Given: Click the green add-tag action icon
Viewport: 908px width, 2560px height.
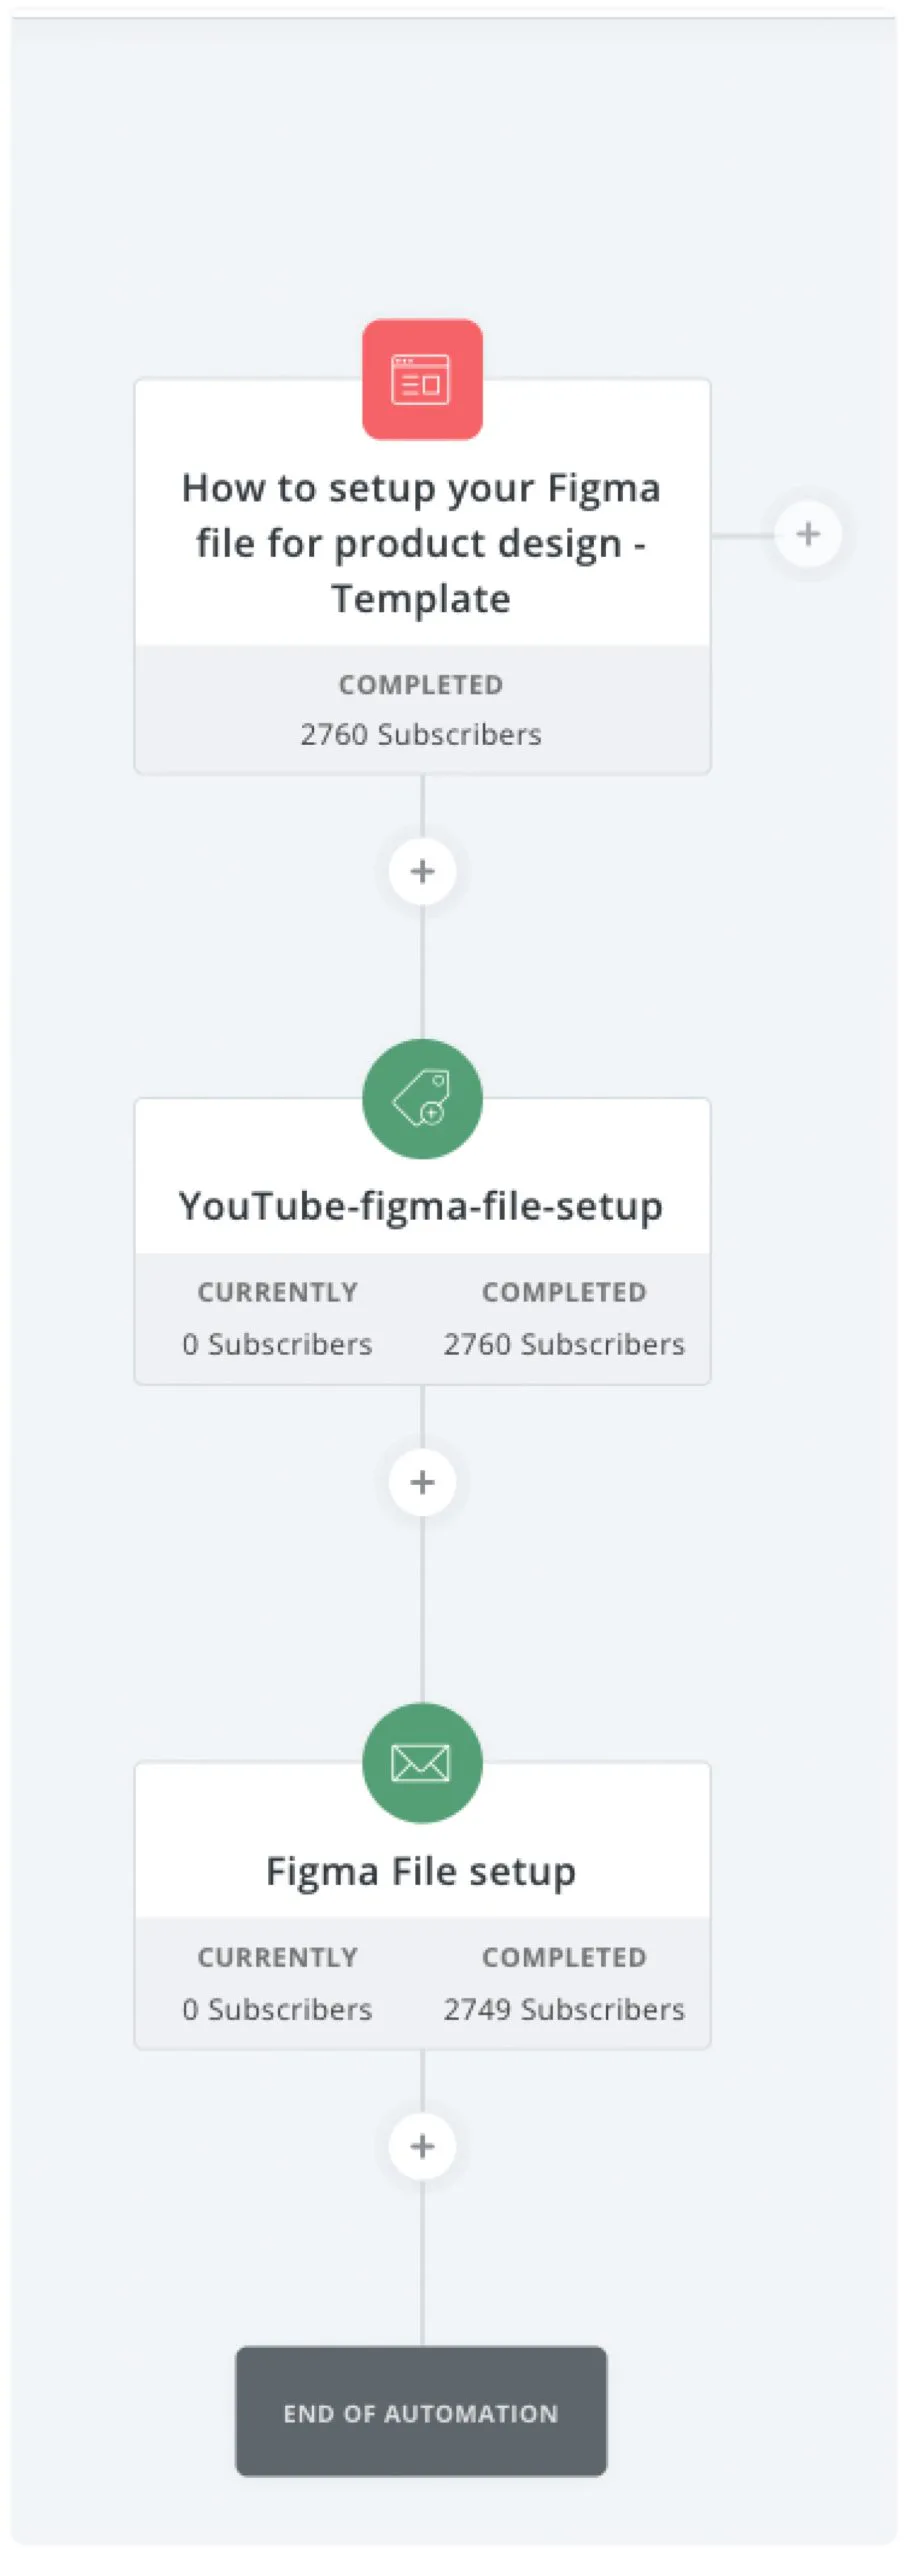Looking at the screenshot, I should [422, 1098].
